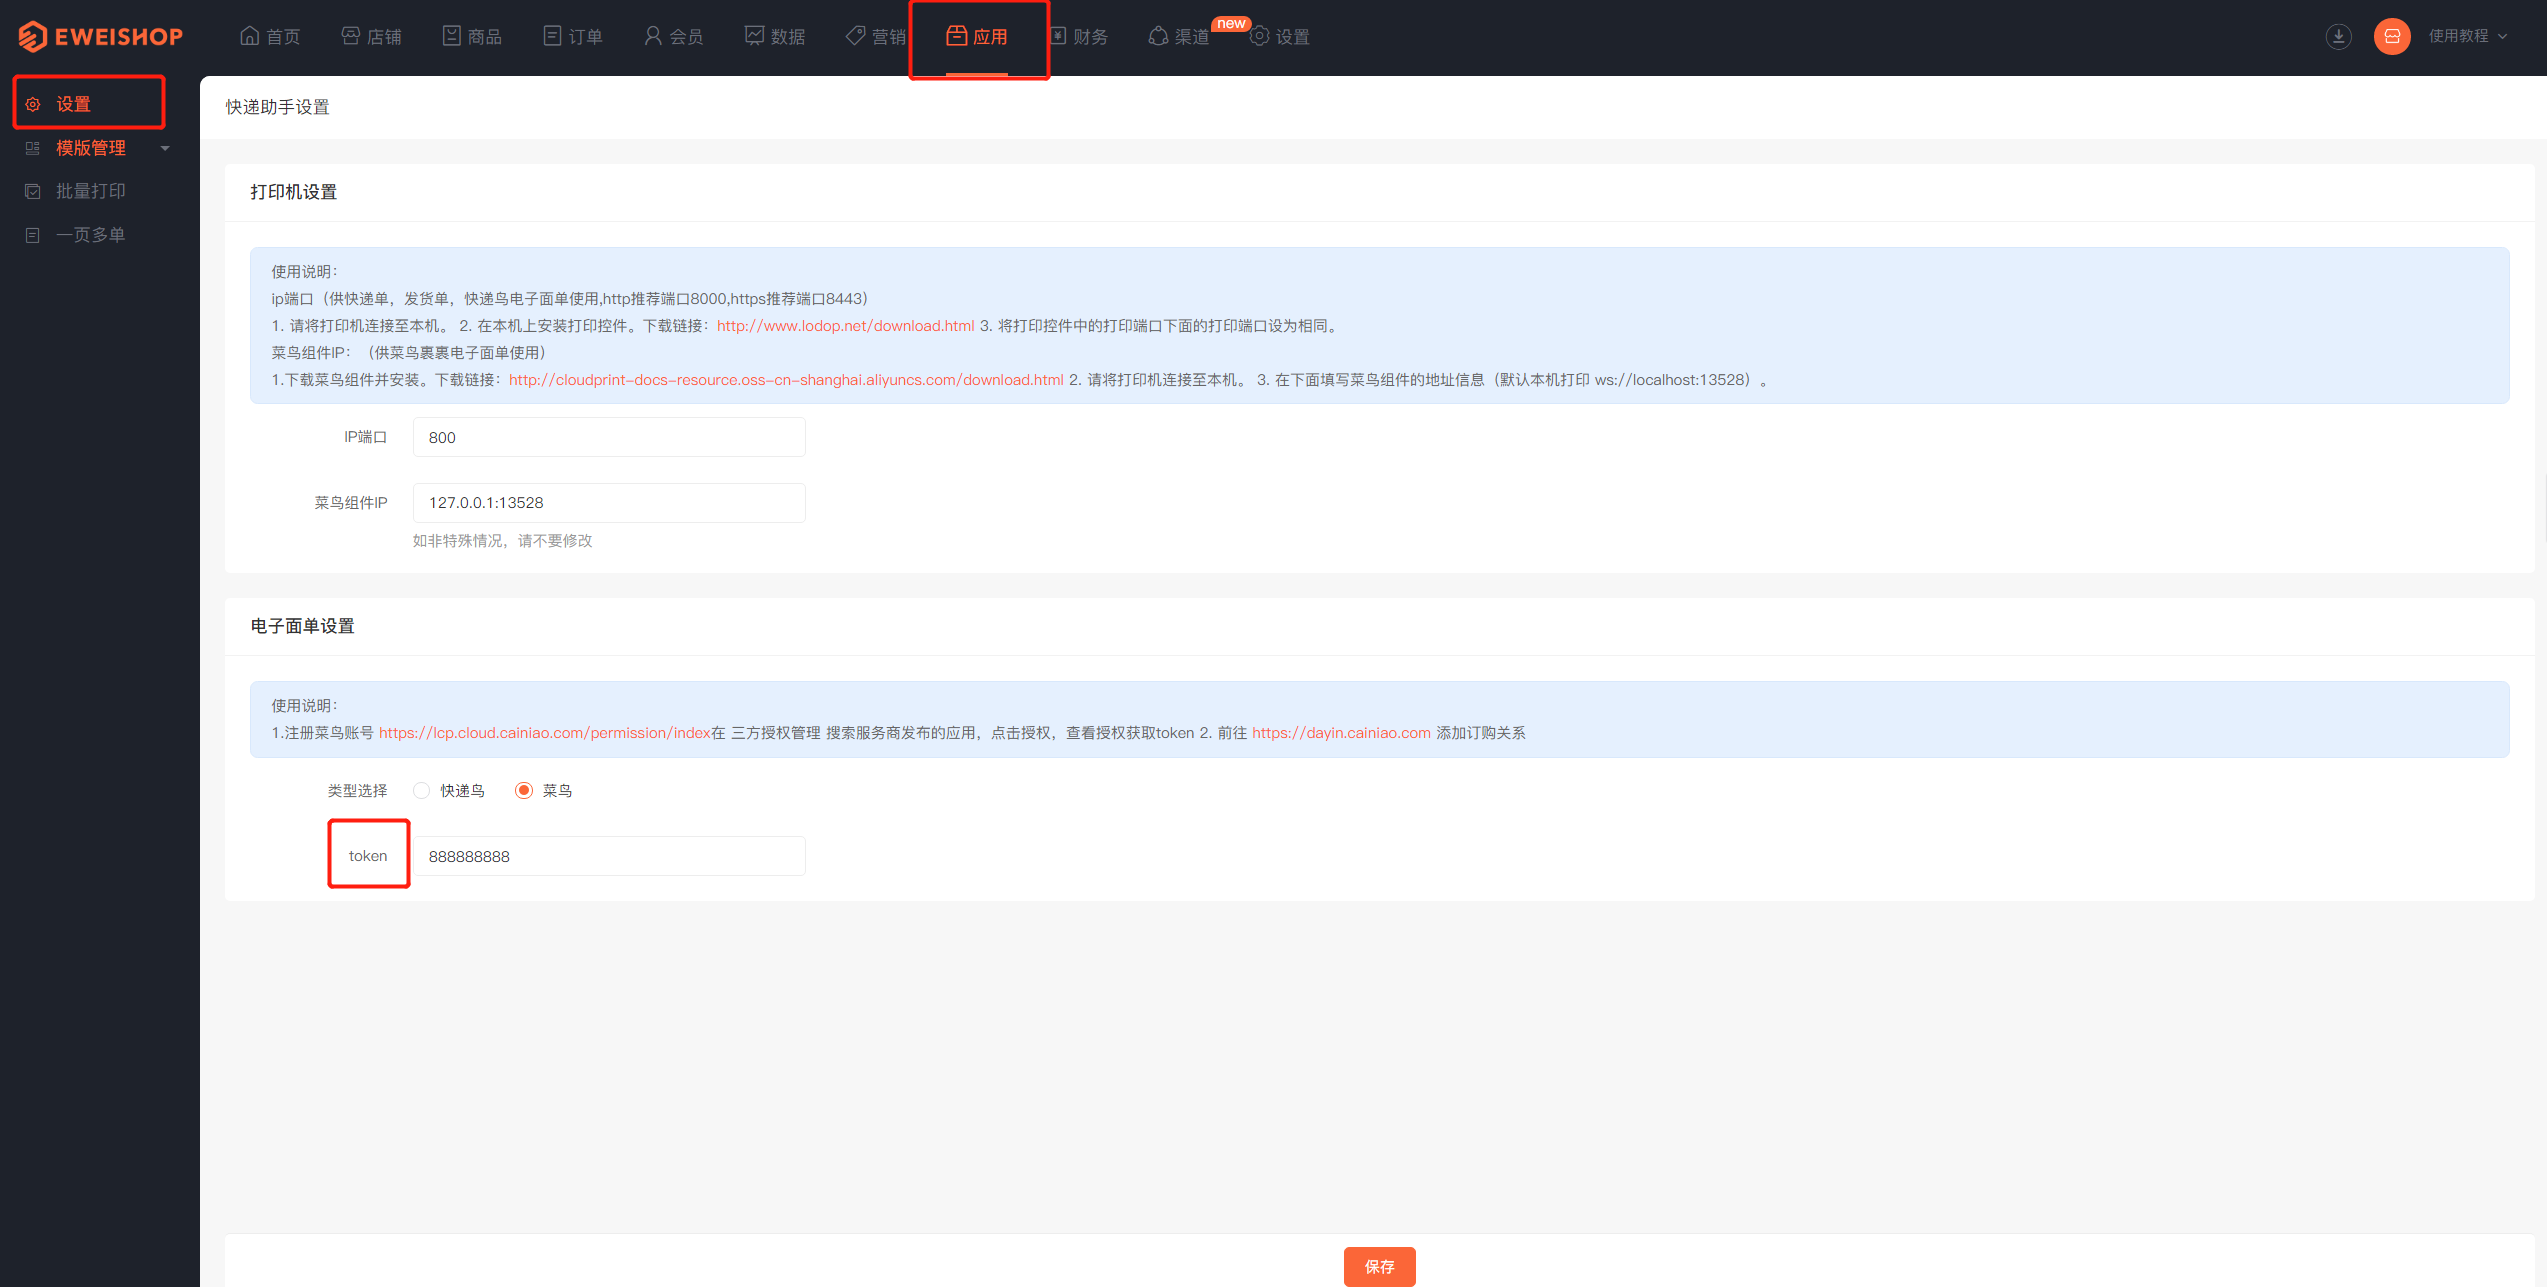Image resolution: width=2547 pixels, height=1287 pixels.
Task: Click the 应用 briefcase icon
Action: 957,36
